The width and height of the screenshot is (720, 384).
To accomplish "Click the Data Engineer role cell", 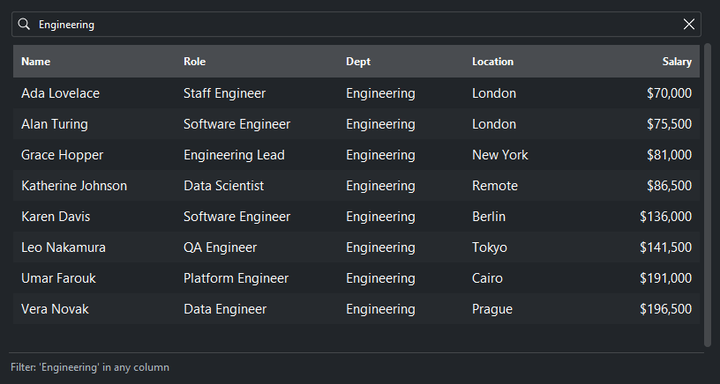I will 225,309.
